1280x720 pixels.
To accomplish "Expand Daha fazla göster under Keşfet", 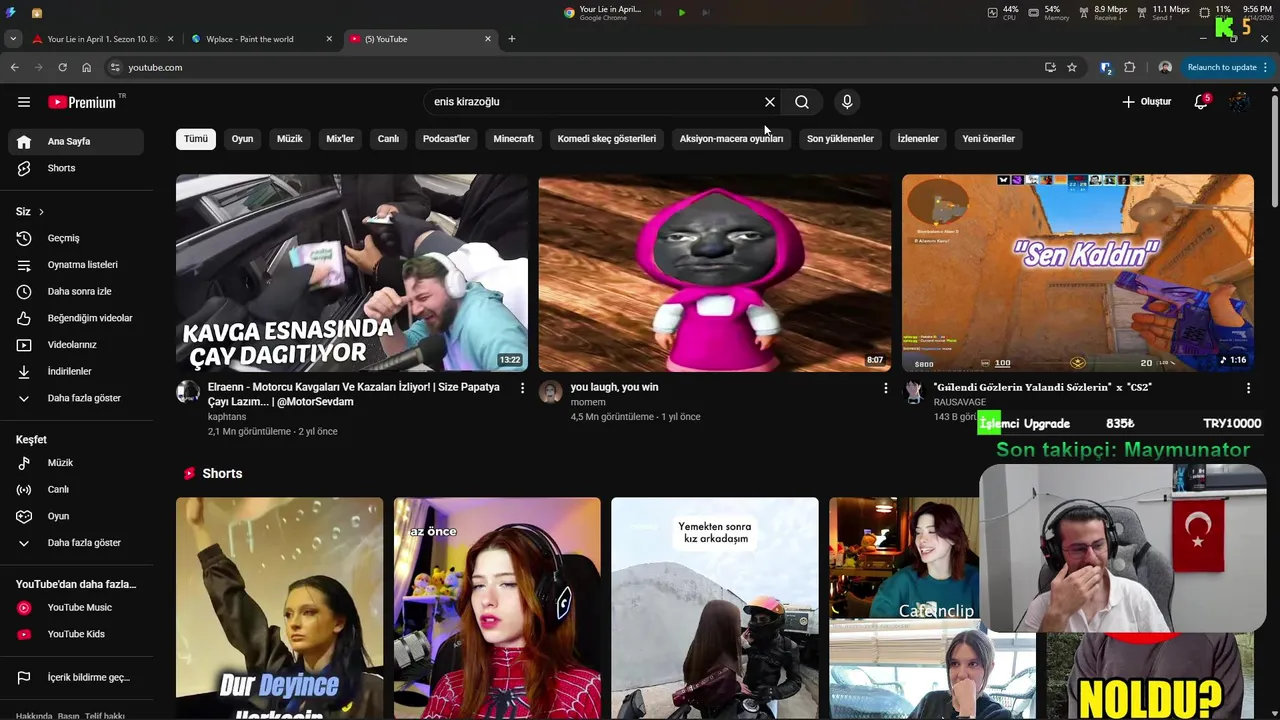I will click(x=76, y=543).
